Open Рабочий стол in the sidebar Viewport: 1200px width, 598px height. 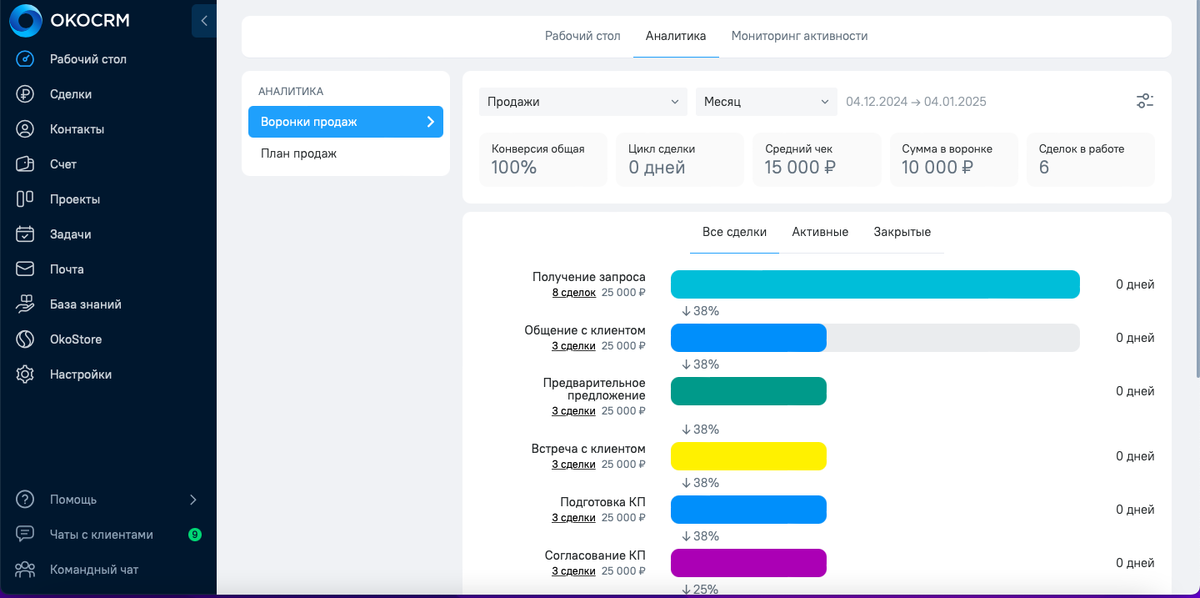(88, 59)
